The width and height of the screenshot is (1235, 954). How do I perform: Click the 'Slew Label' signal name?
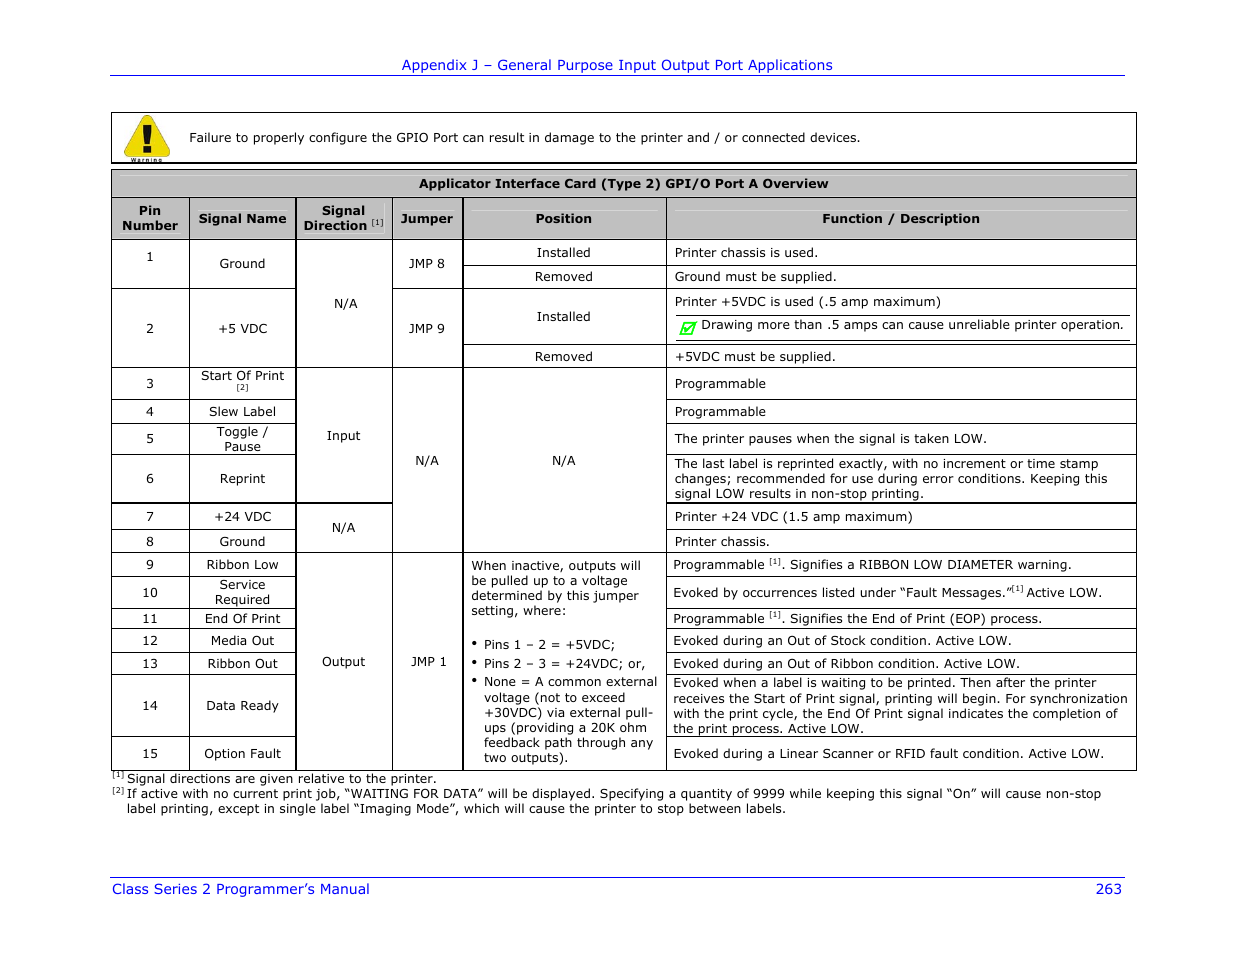(243, 412)
